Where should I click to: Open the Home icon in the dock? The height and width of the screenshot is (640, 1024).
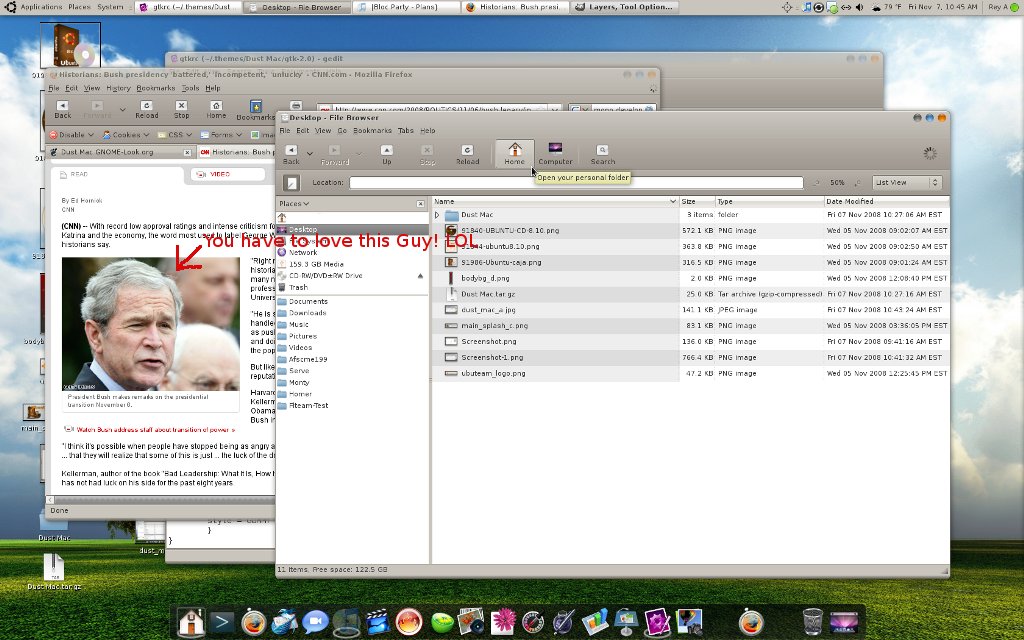click(x=191, y=622)
